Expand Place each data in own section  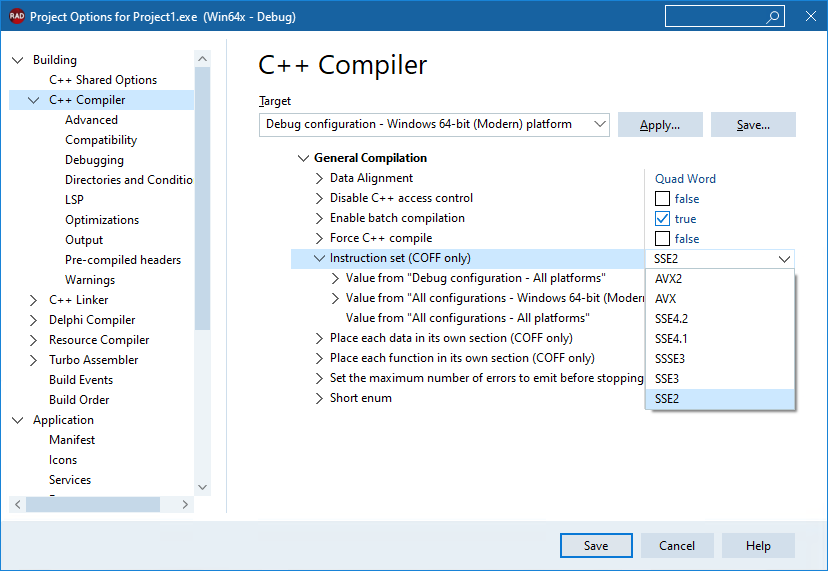(319, 338)
